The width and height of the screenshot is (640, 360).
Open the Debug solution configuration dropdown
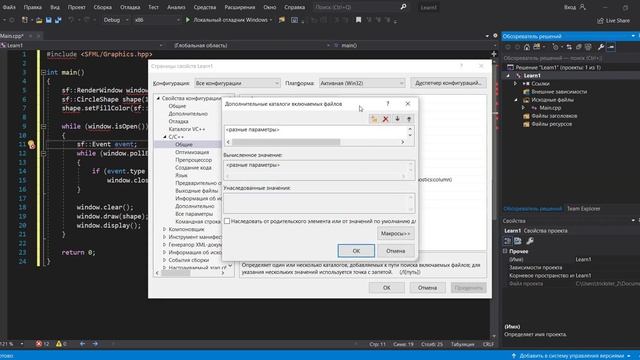point(116,20)
